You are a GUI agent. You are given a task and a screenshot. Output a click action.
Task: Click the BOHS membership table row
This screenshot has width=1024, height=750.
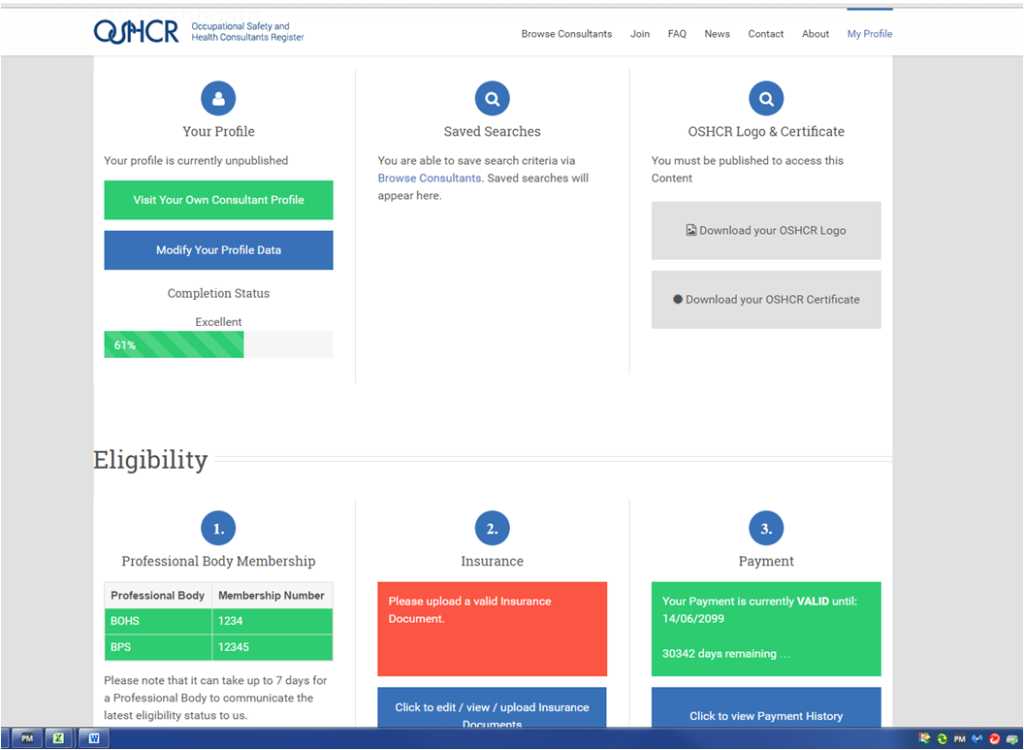[218, 621]
